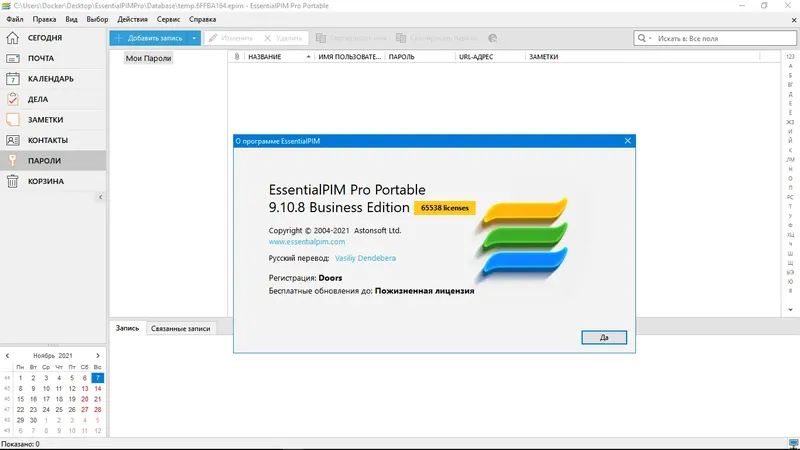The height and width of the screenshot is (450, 800).
Task: Close the inner document with menu bar X
Action: [x=794, y=20]
